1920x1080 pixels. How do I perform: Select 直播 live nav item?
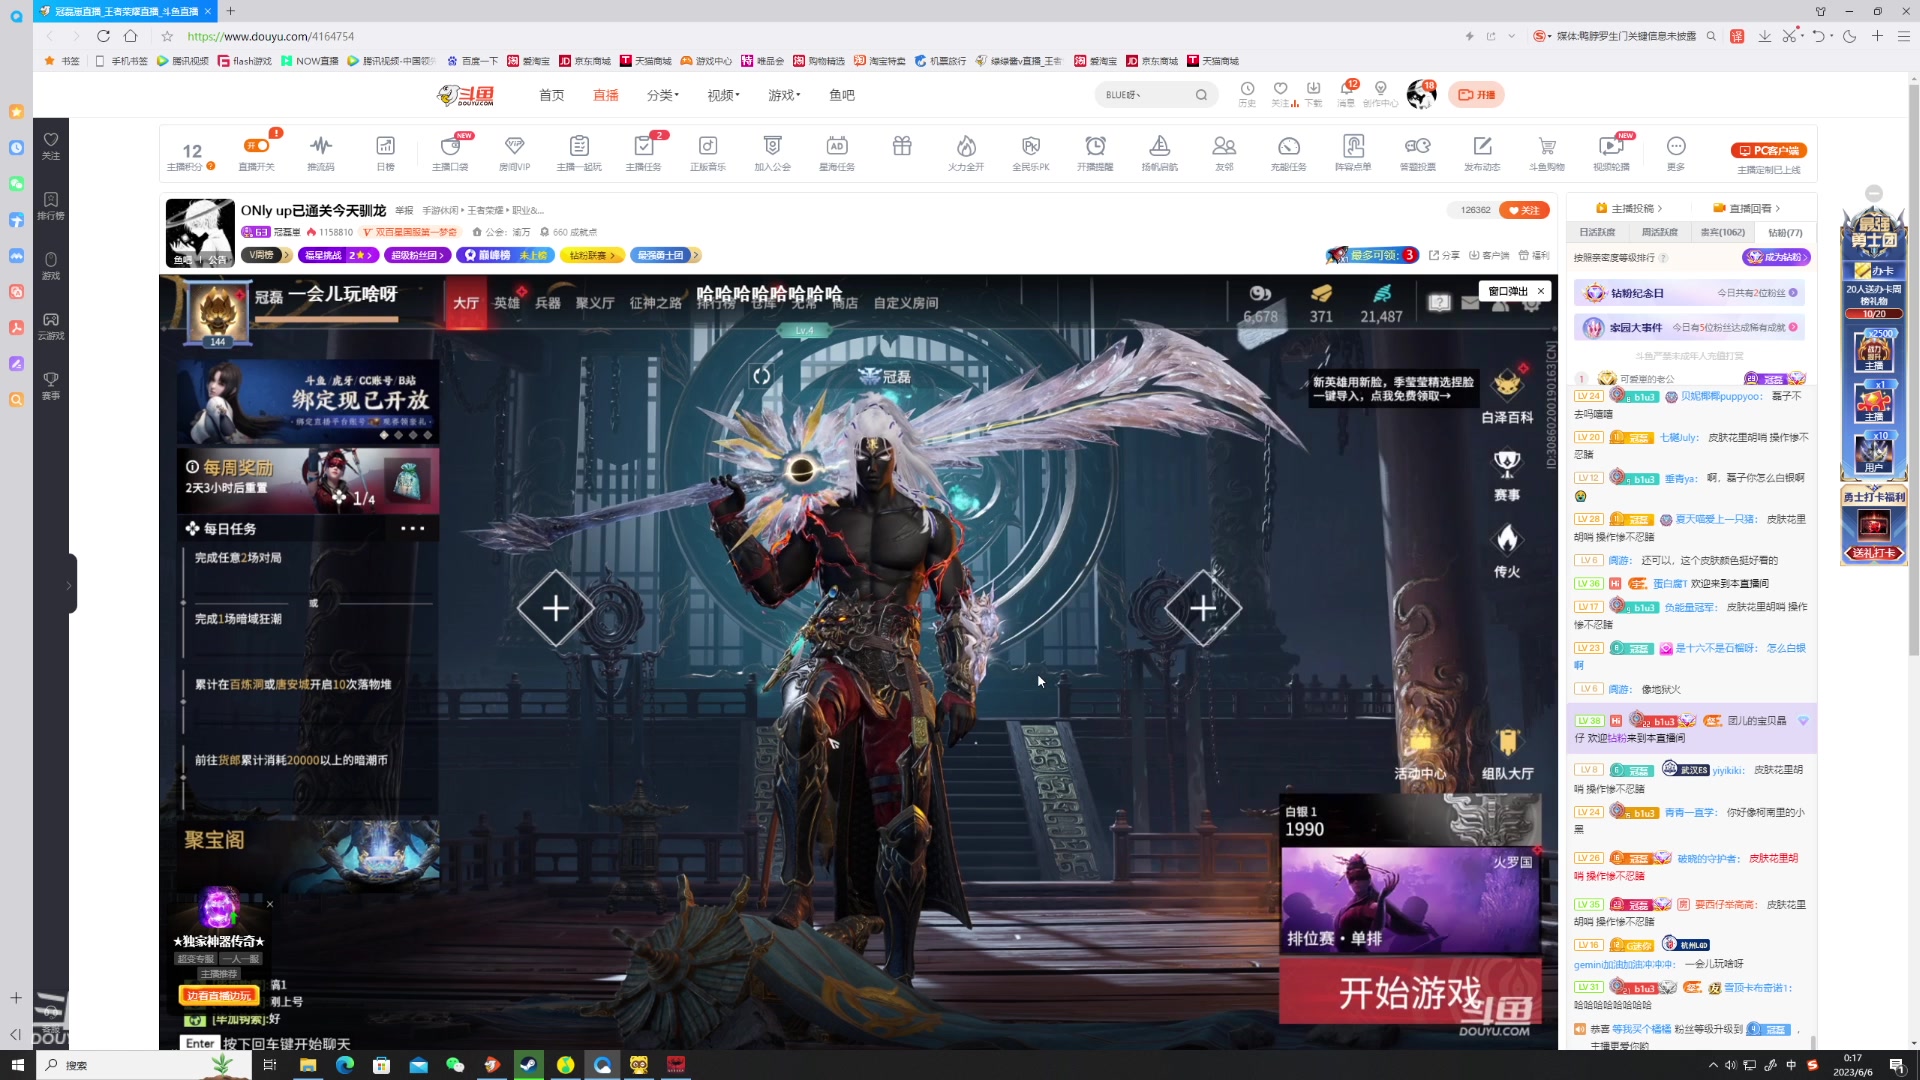click(606, 95)
